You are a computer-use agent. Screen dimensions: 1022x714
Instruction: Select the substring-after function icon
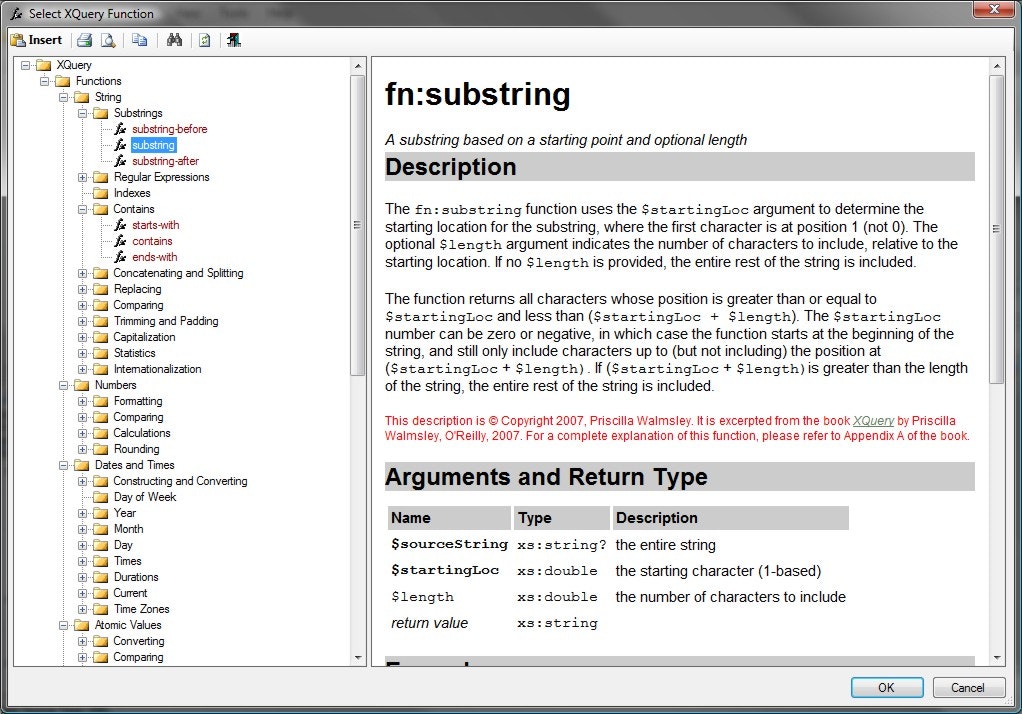[121, 161]
